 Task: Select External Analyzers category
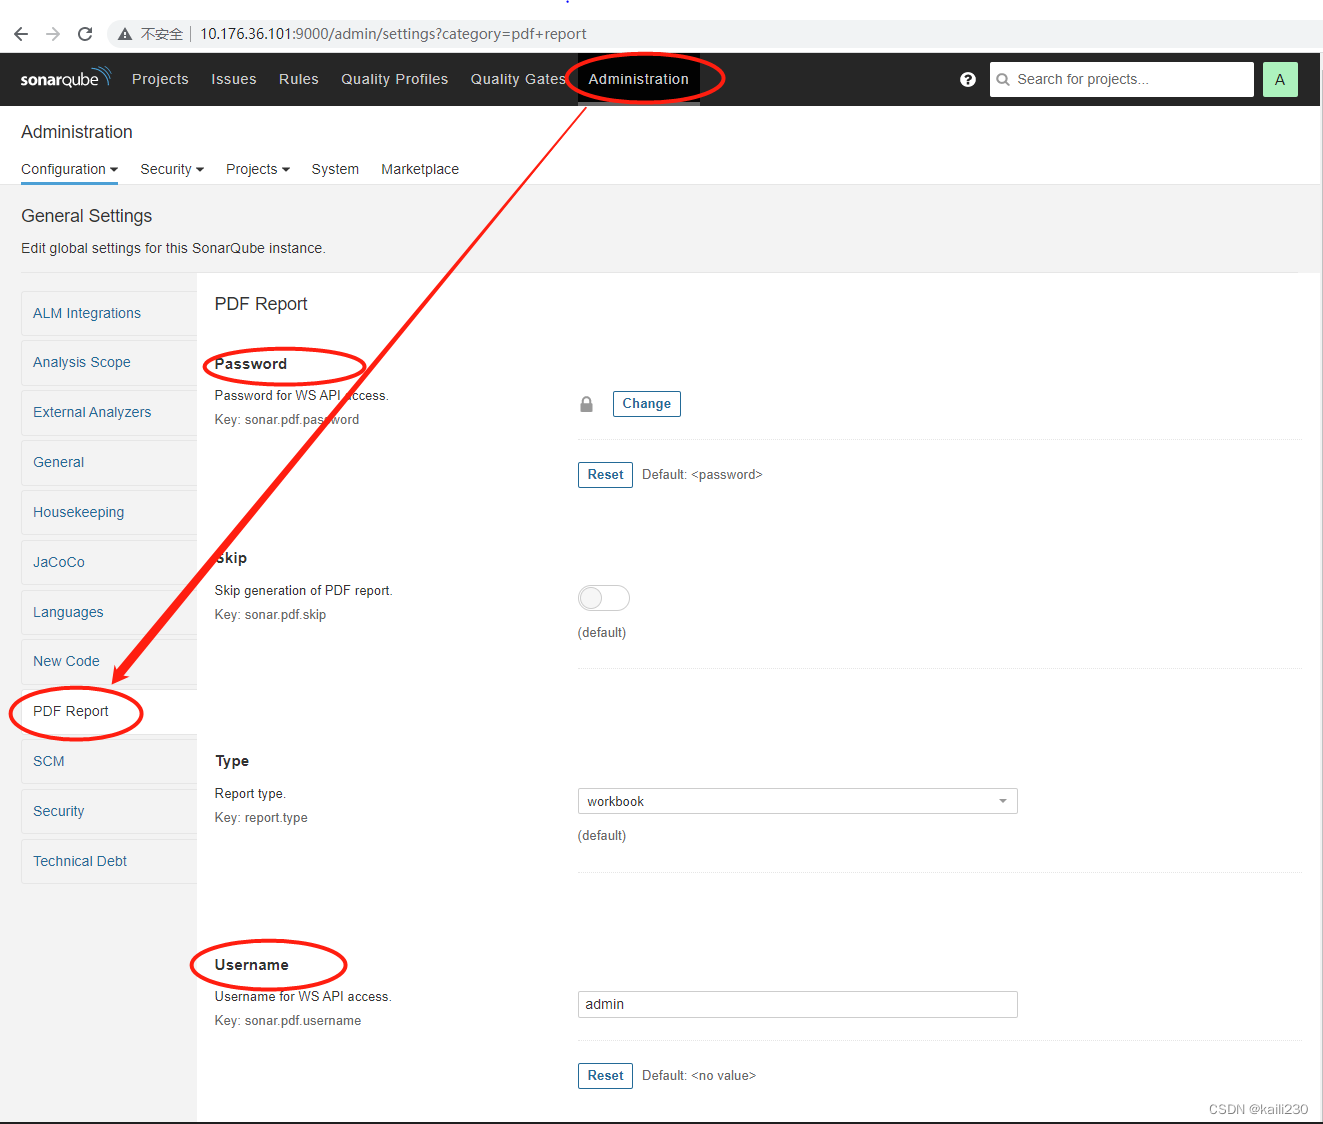tap(109, 412)
